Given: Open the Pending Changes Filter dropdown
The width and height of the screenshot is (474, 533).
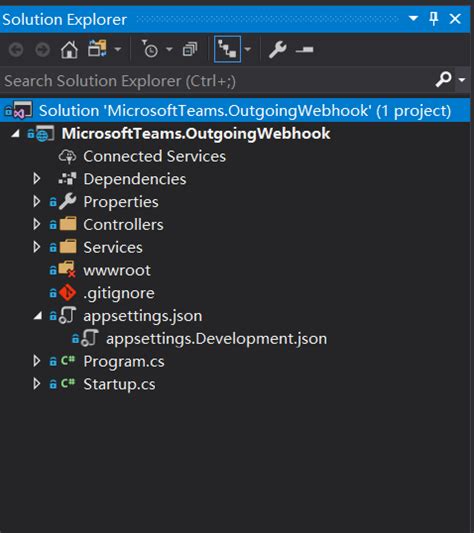Looking at the screenshot, I should [x=169, y=50].
